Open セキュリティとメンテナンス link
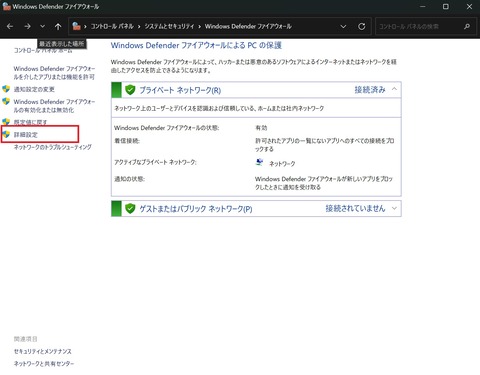The image size is (480, 375). (43, 351)
